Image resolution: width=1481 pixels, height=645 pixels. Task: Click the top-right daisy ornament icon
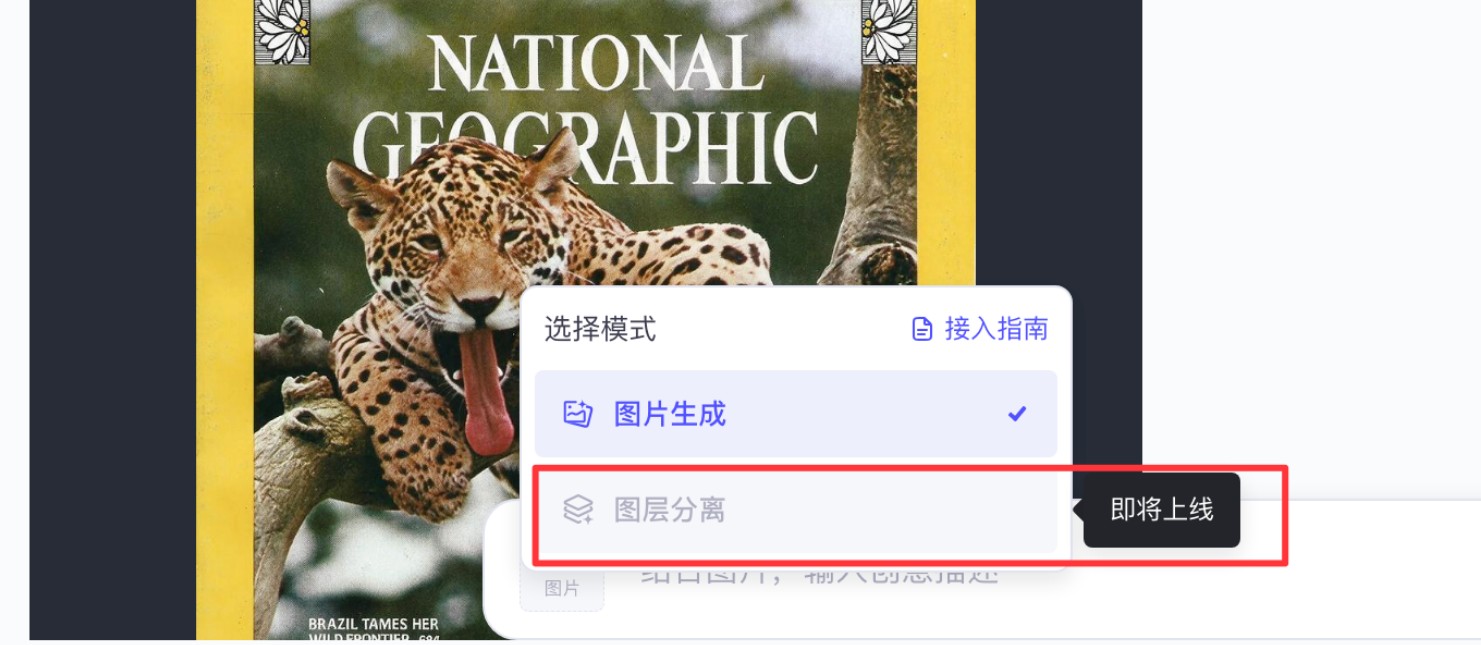[889, 31]
